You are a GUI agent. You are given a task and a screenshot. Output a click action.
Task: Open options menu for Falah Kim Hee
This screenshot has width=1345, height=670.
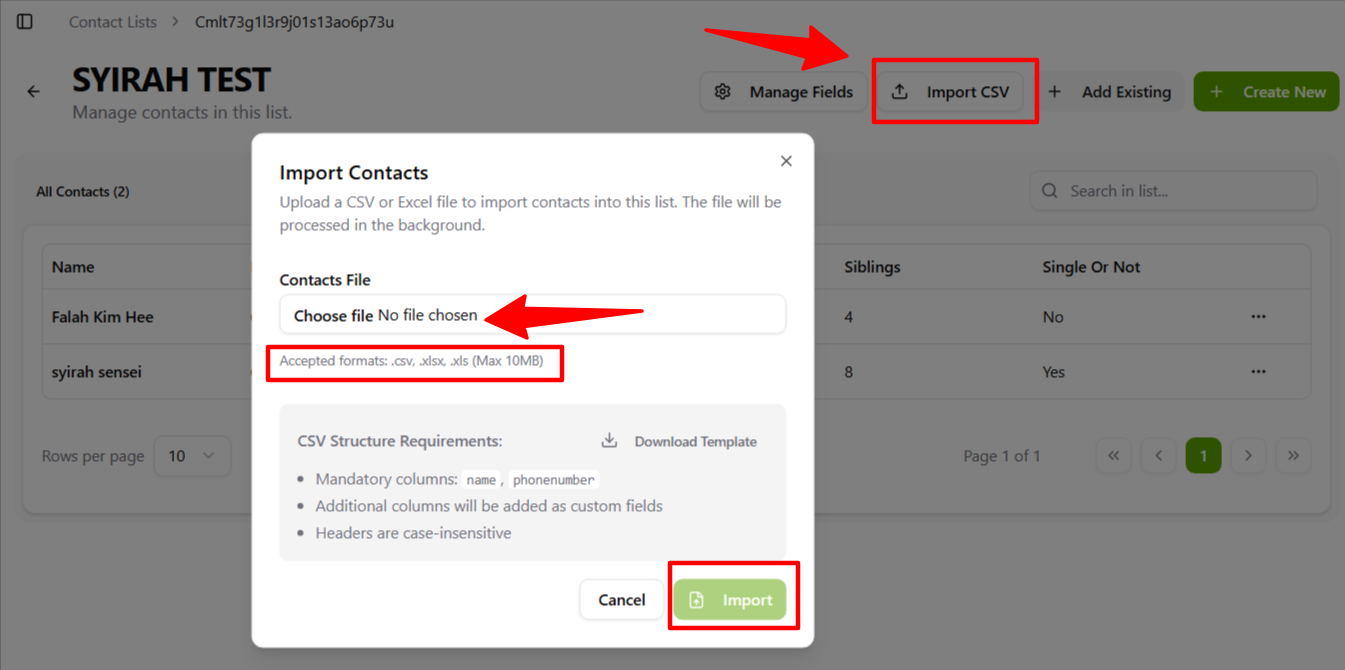pyautogui.click(x=1258, y=317)
